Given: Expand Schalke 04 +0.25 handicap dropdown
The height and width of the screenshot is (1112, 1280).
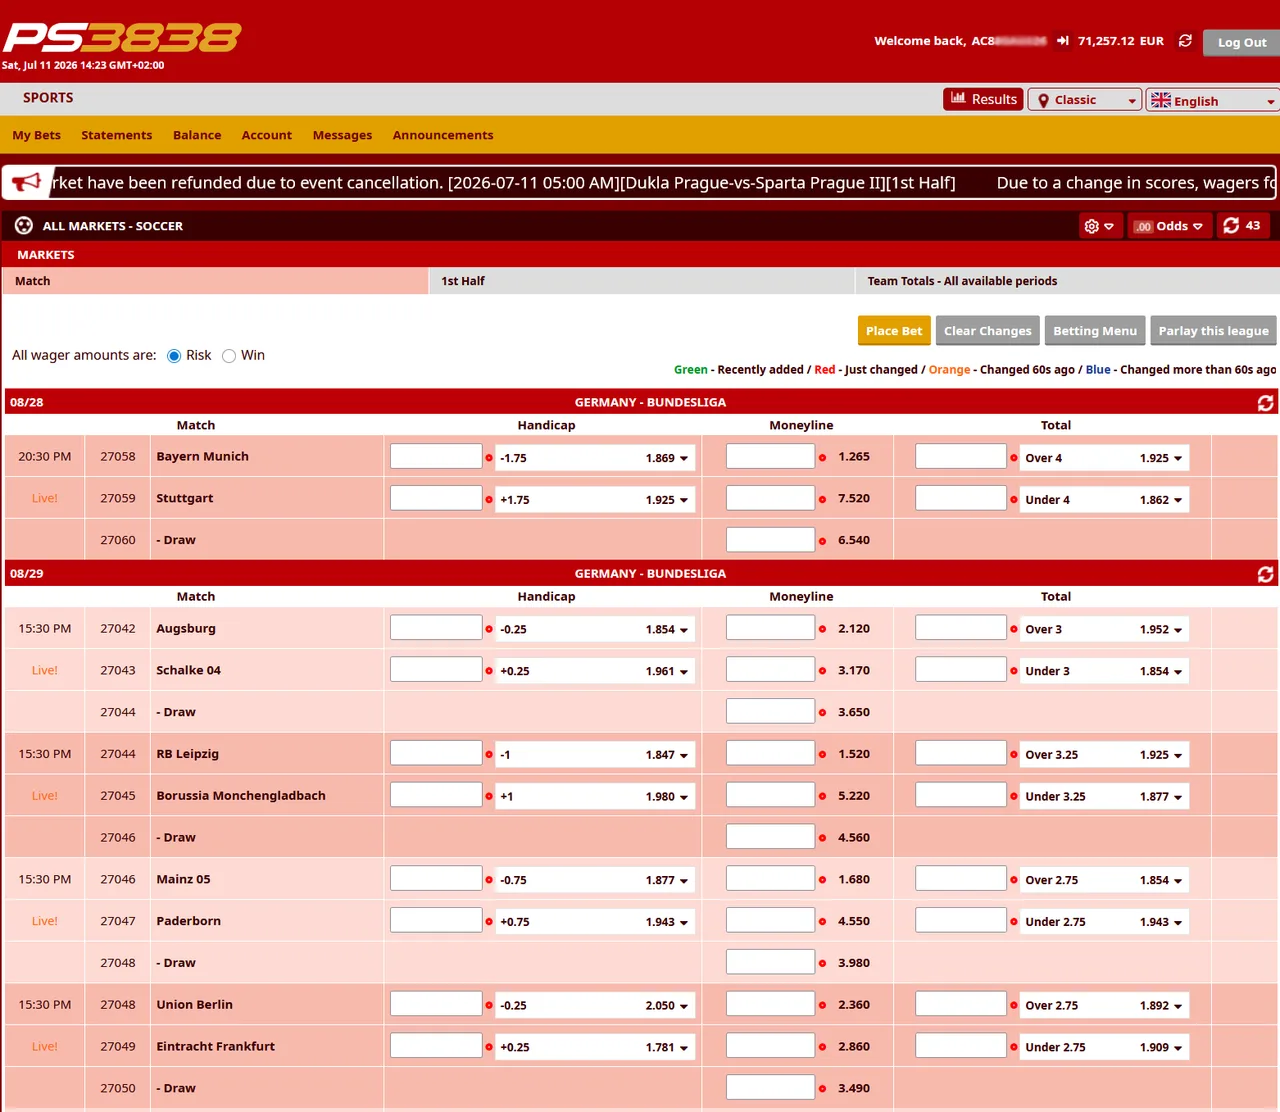Looking at the screenshot, I should pyautogui.click(x=595, y=672).
